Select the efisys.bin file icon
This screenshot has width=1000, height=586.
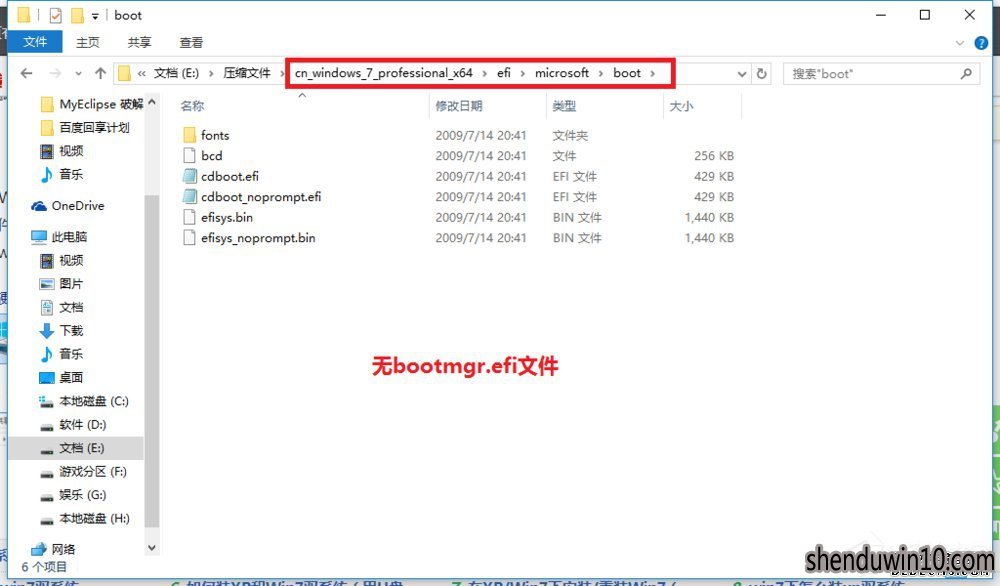[189, 217]
